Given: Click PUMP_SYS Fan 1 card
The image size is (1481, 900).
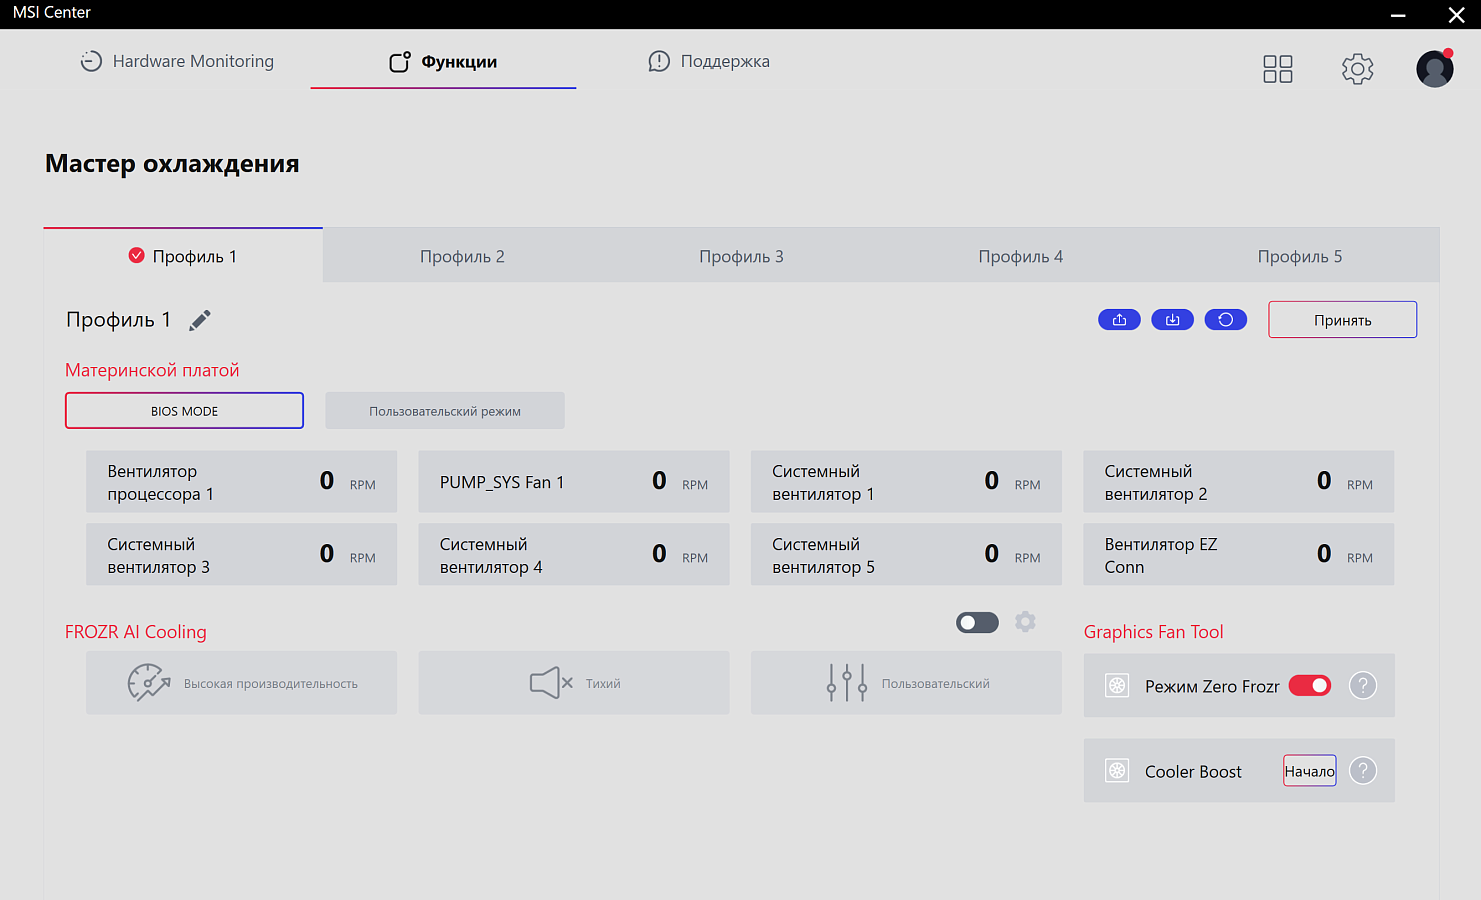Looking at the screenshot, I should click(x=574, y=482).
